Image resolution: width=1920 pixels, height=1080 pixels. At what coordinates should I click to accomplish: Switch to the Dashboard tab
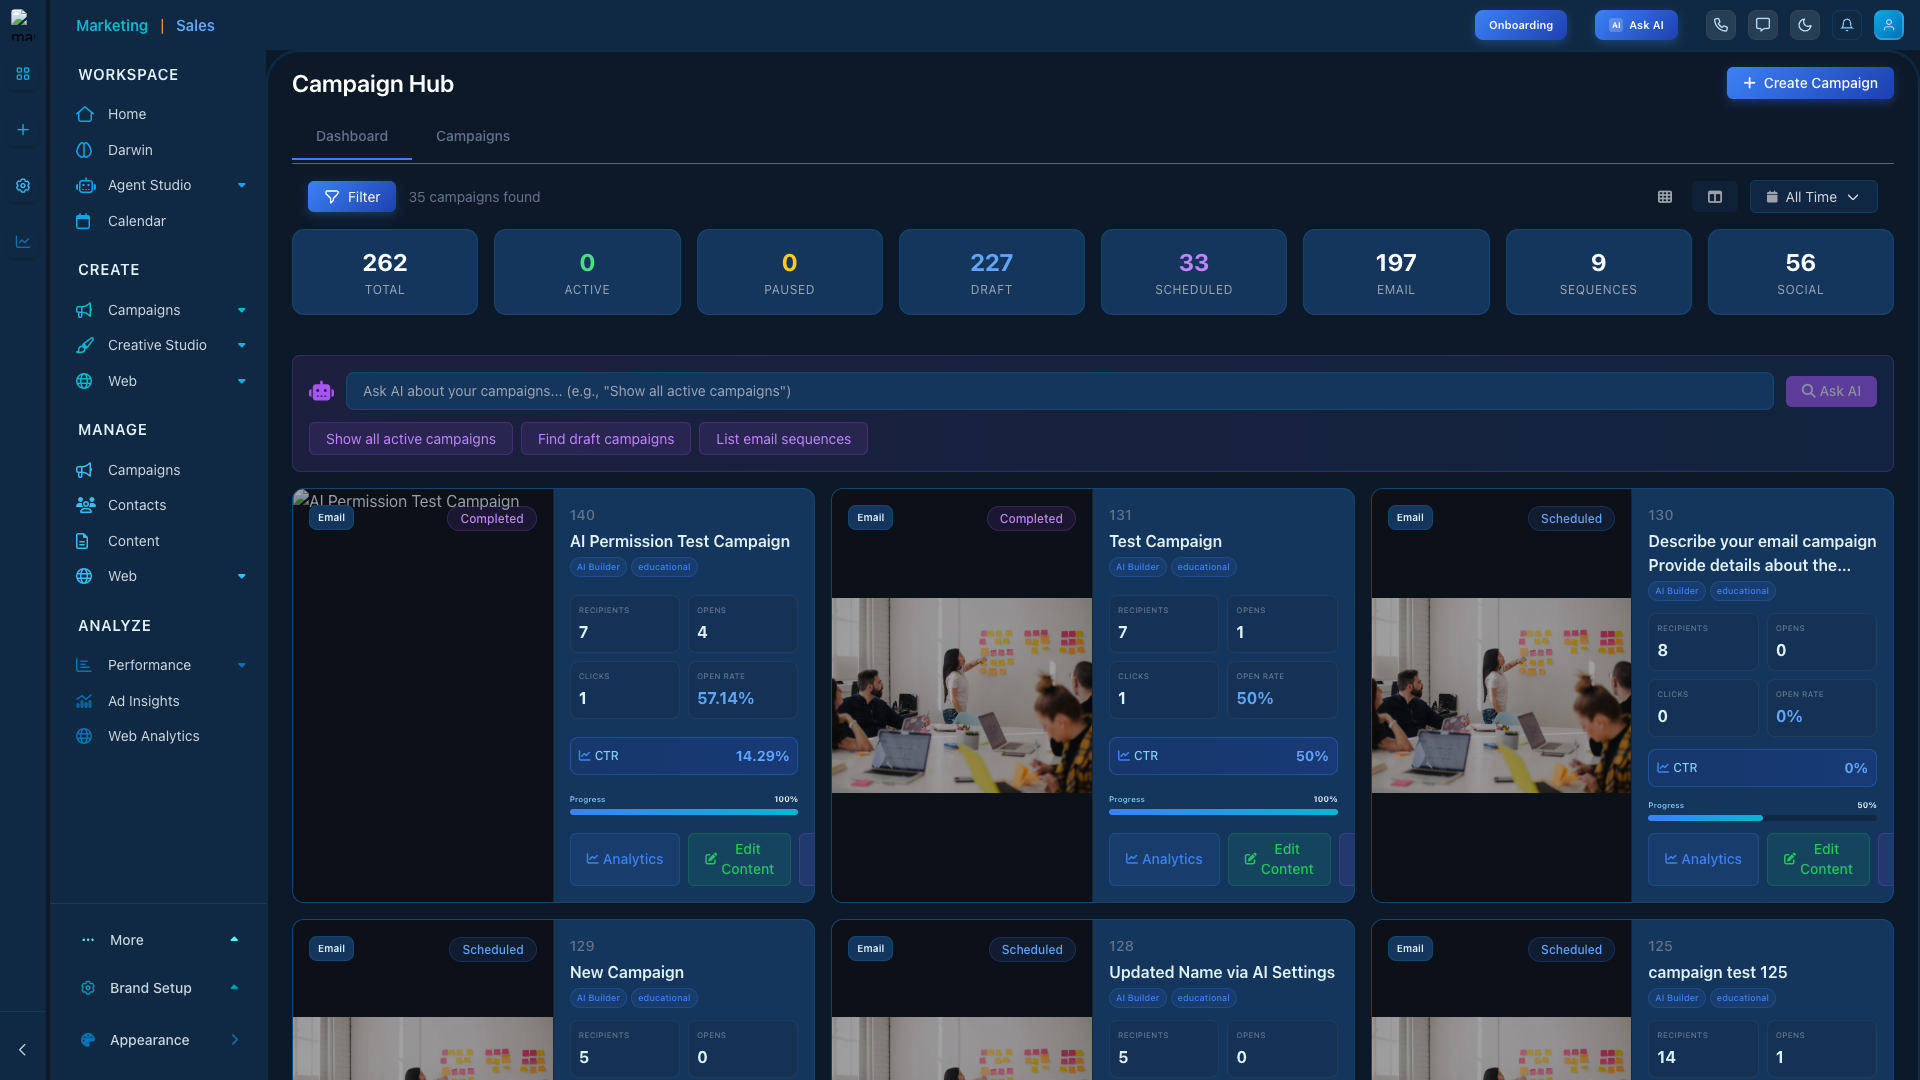tap(352, 136)
